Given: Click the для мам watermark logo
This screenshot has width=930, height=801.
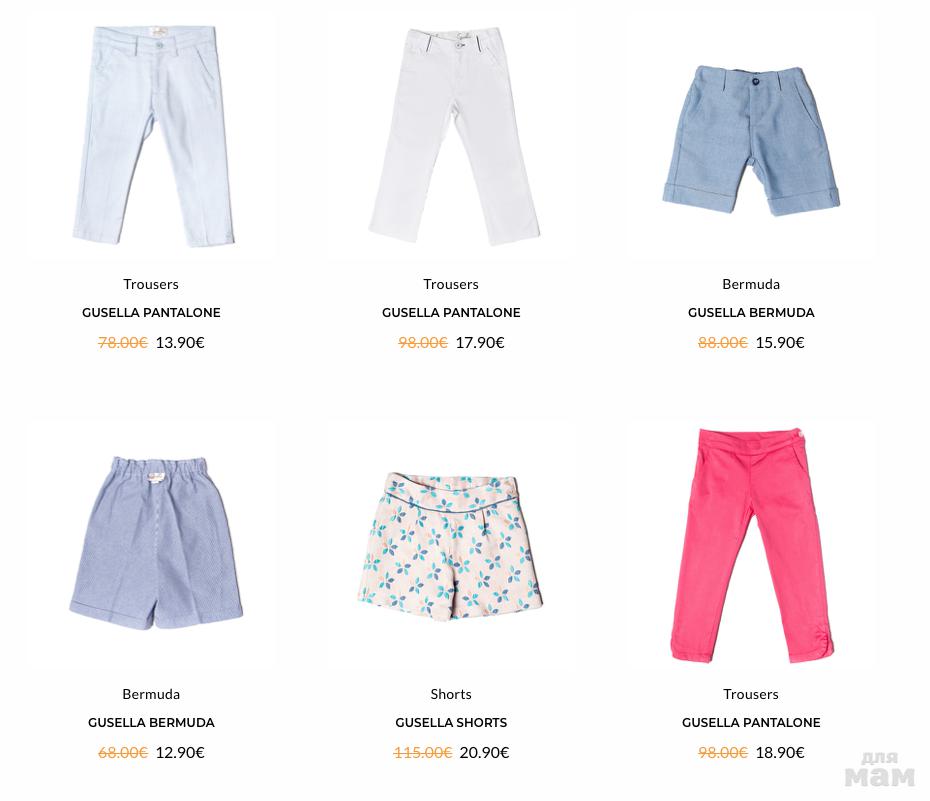Looking at the screenshot, I should coord(880,770).
